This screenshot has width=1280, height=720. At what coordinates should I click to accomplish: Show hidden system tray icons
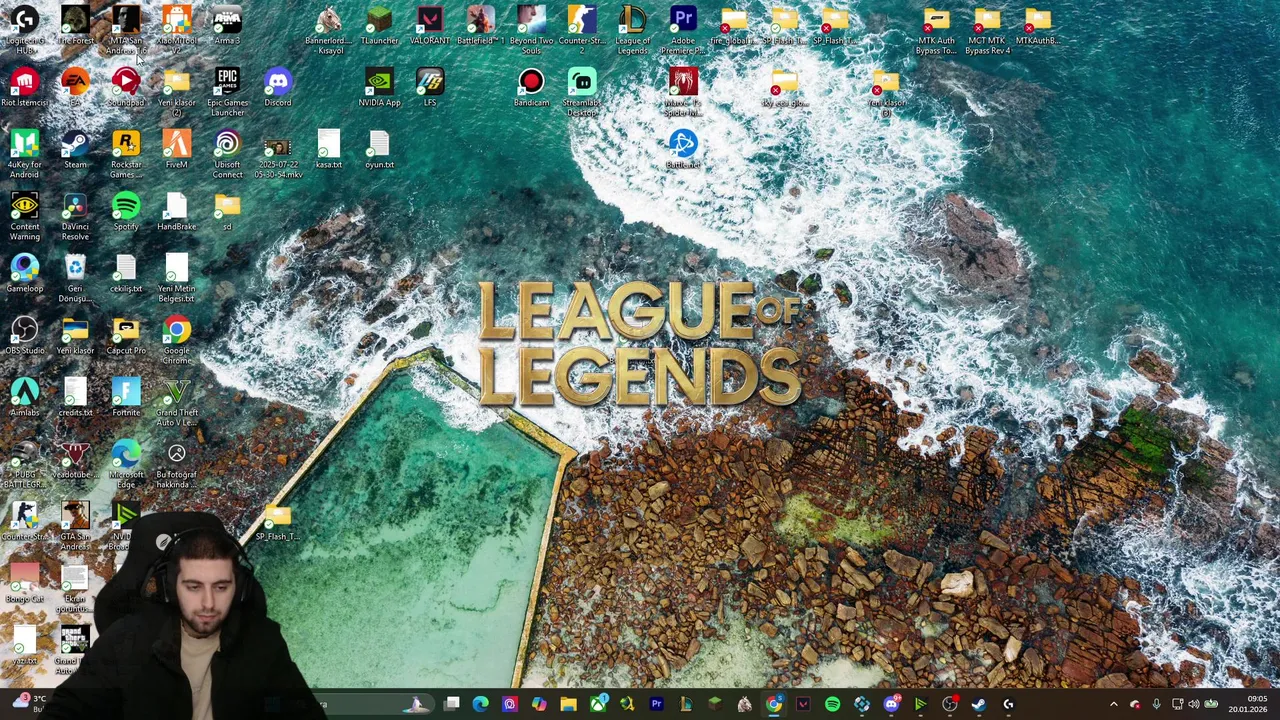pos(1113,705)
